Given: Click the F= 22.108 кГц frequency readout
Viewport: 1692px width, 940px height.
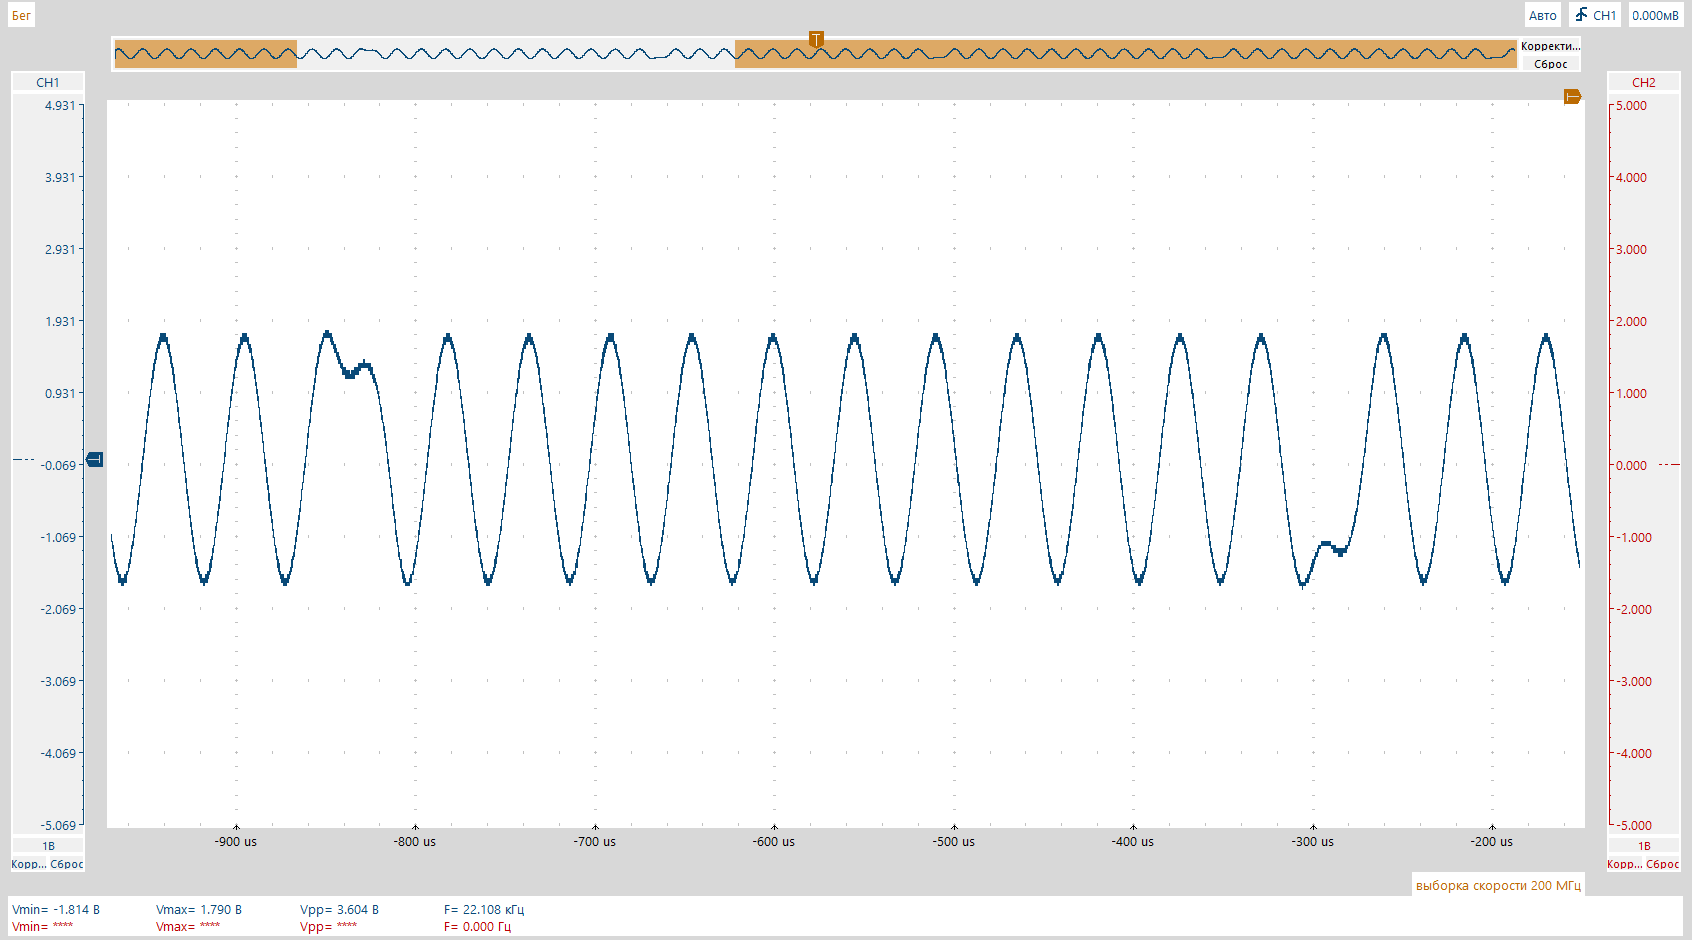Looking at the screenshot, I should point(484,910).
